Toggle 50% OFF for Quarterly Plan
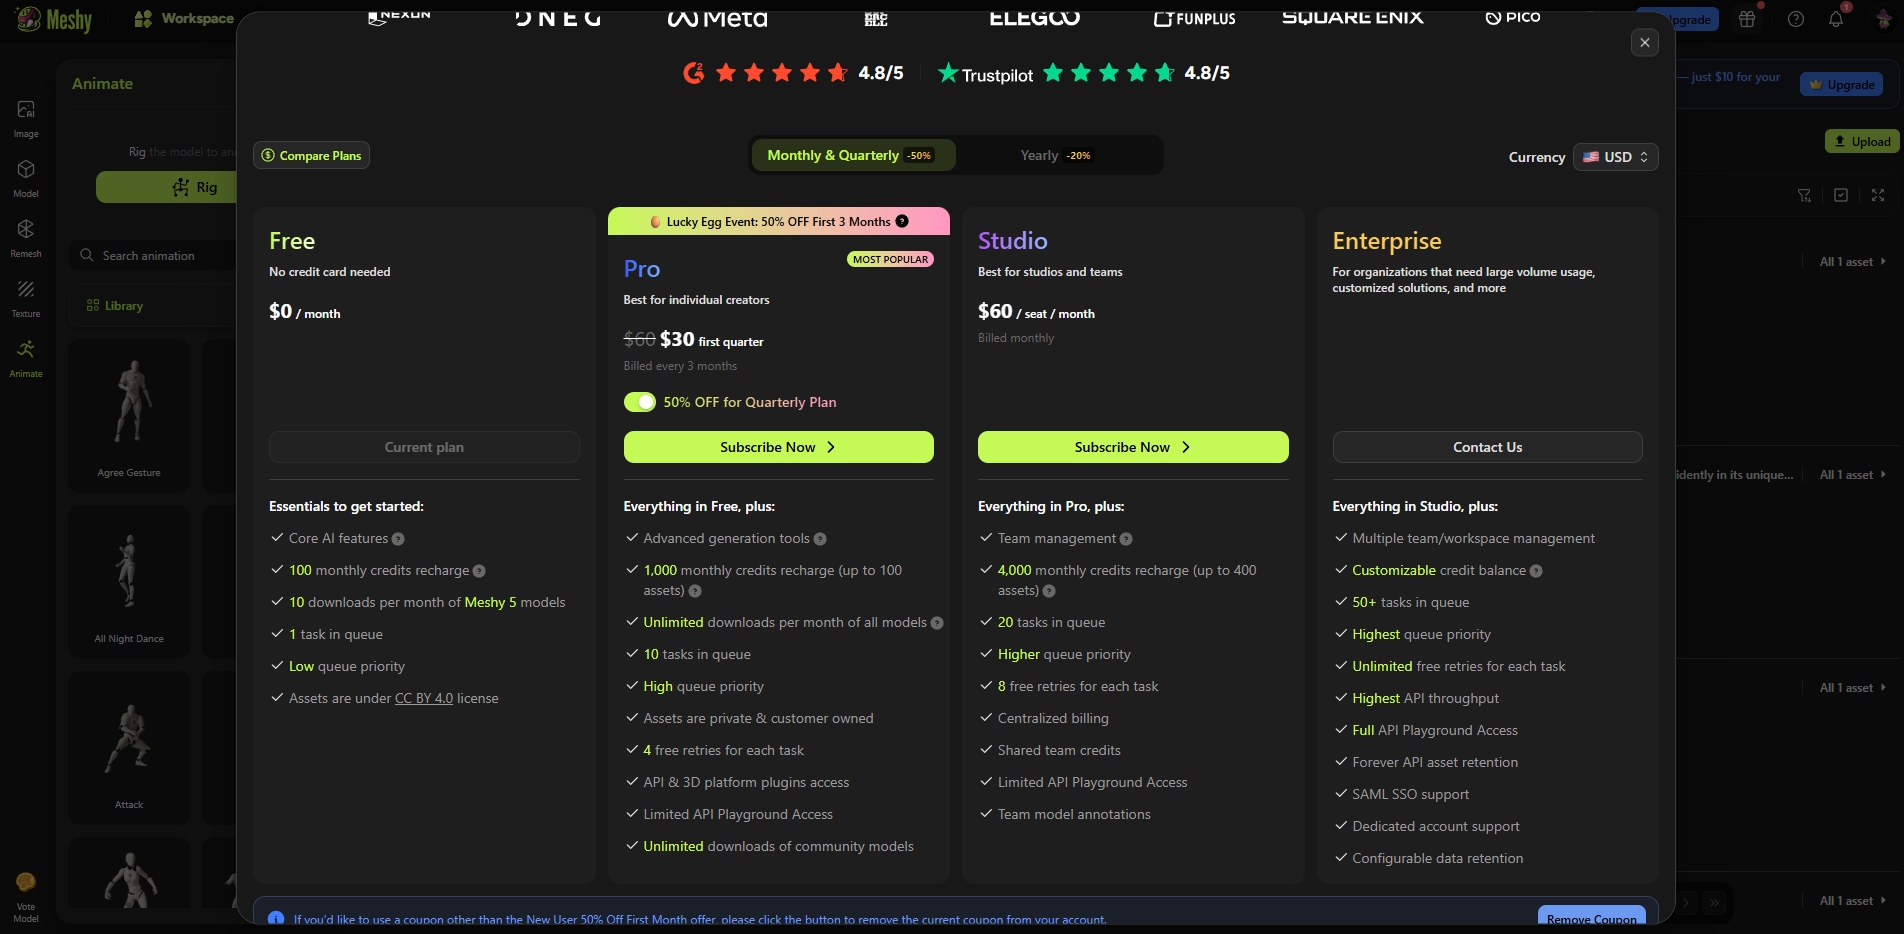Image resolution: width=1904 pixels, height=934 pixels. pos(640,402)
